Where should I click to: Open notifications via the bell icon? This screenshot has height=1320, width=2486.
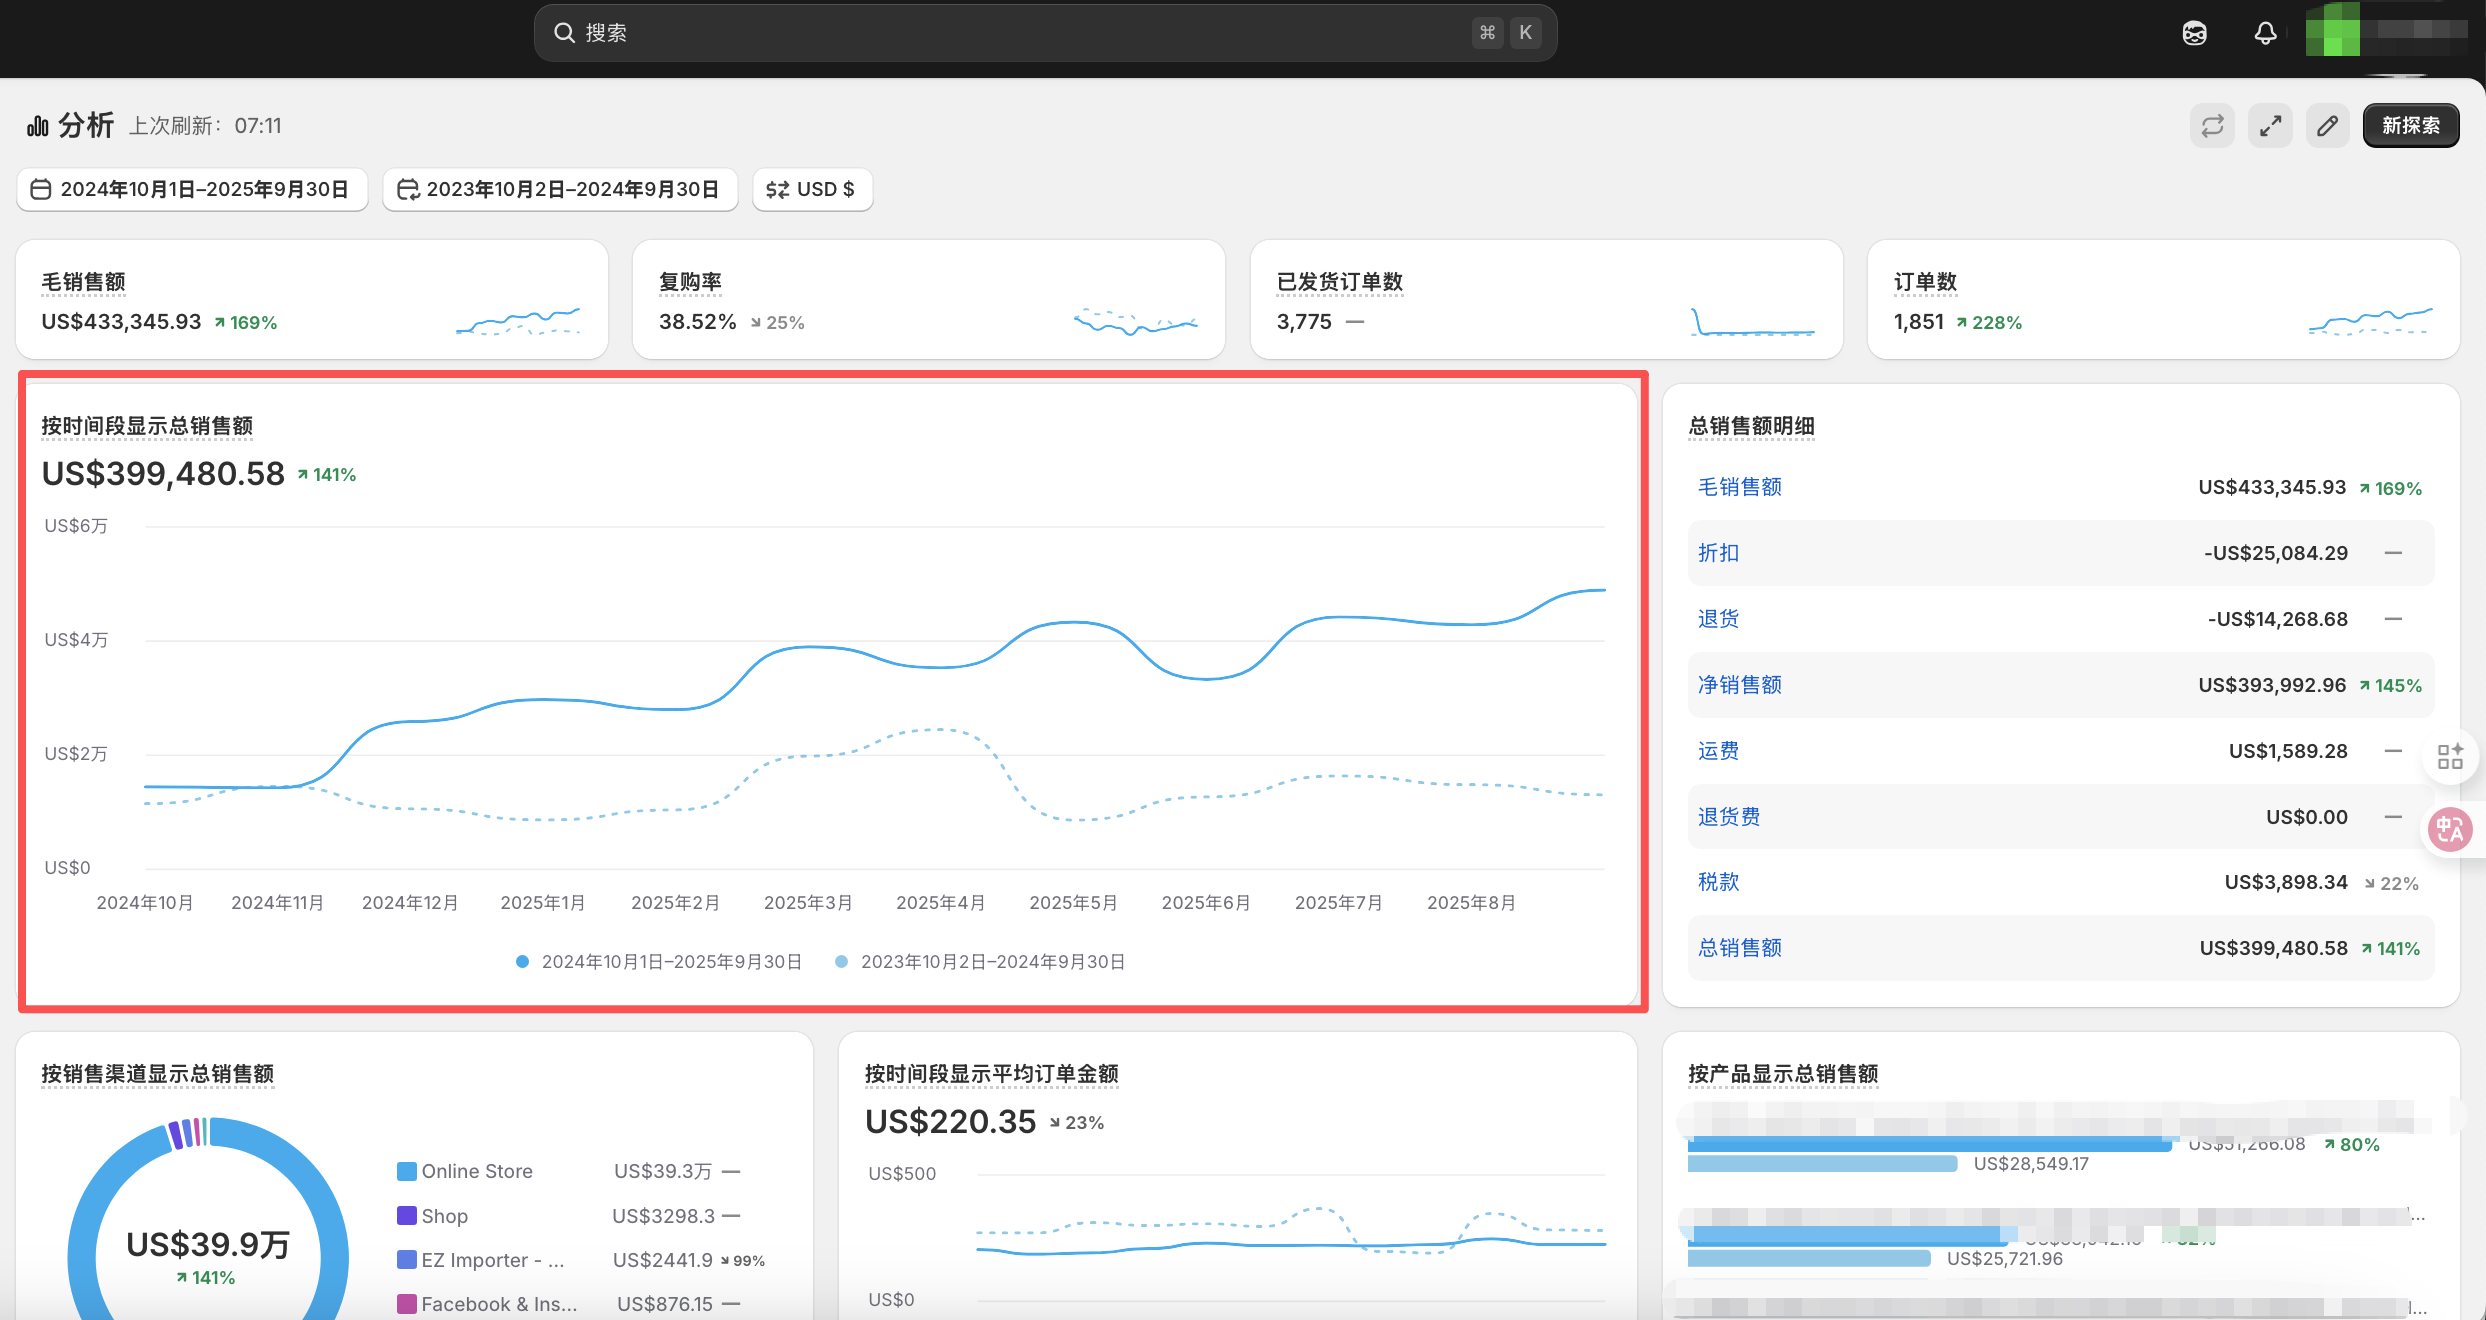point(2265,32)
